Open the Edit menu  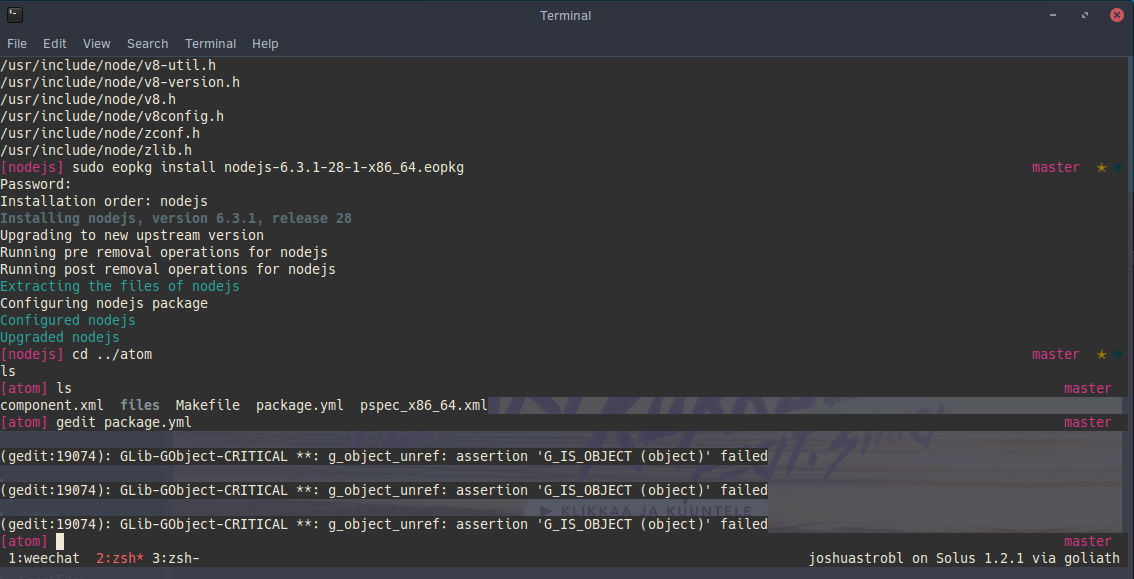click(x=54, y=43)
